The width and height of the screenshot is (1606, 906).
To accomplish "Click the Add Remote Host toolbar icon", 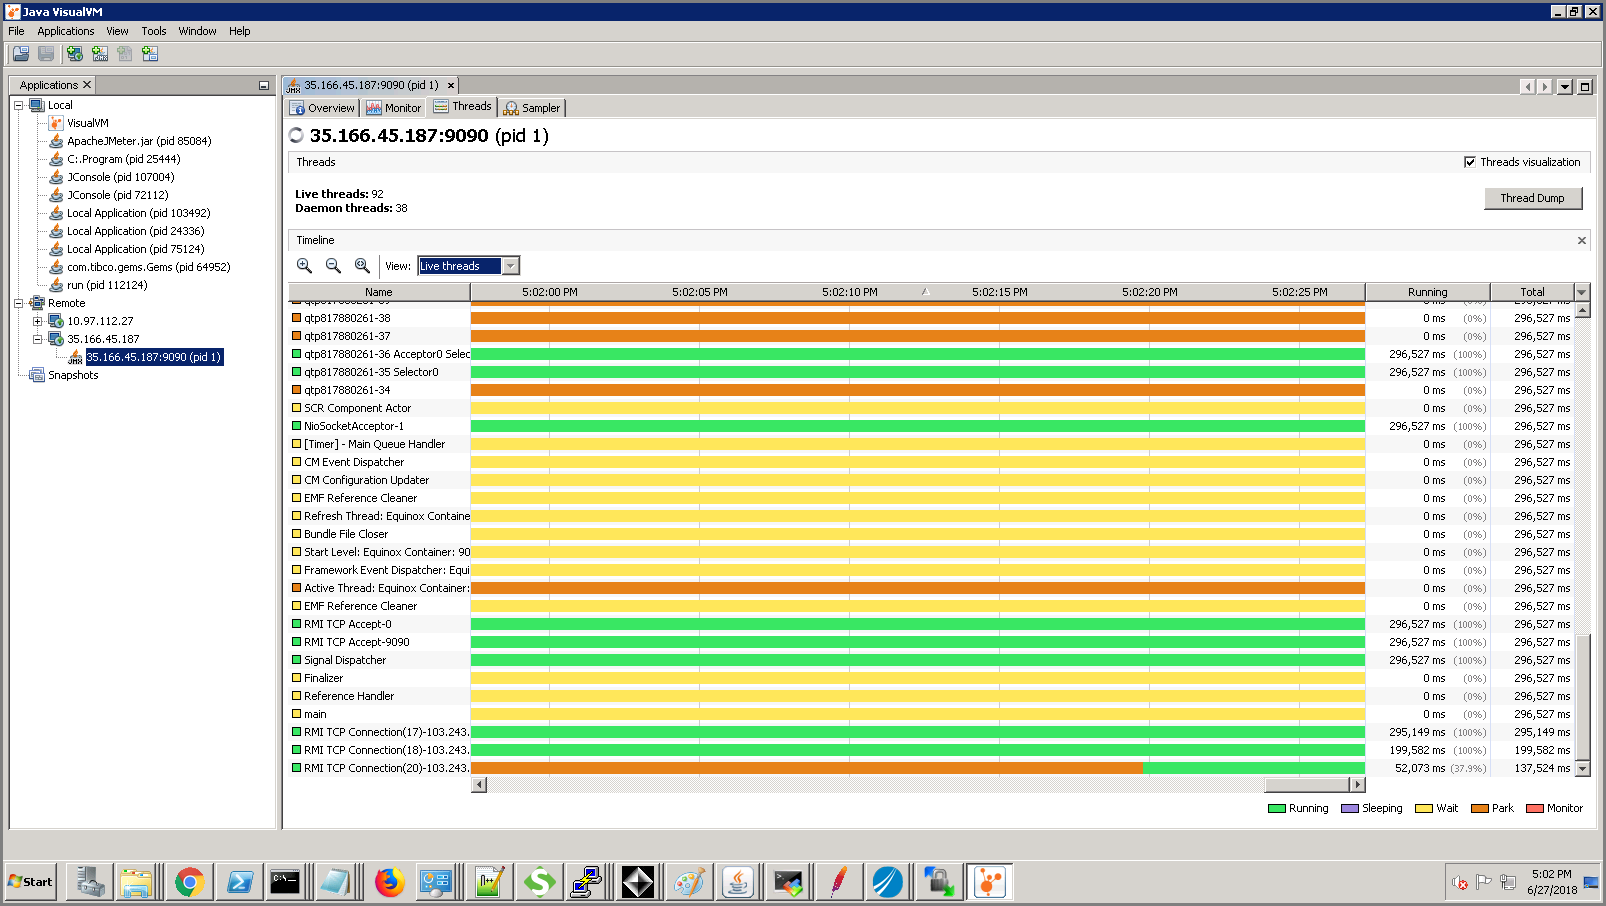I will click(x=75, y=54).
